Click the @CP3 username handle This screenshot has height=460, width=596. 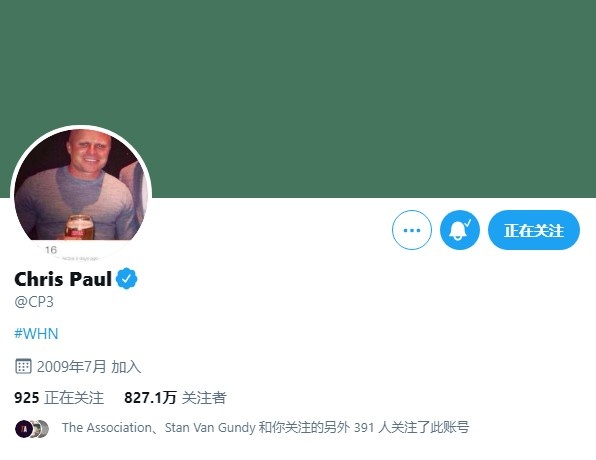(34, 302)
